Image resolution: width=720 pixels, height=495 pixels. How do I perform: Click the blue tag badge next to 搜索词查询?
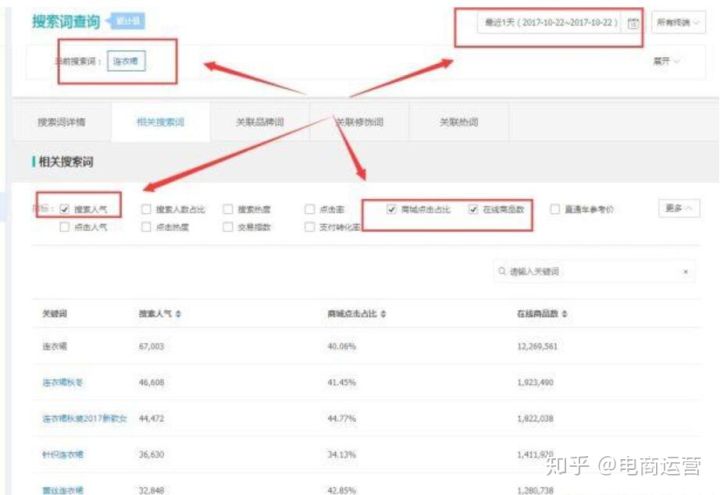point(126,21)
